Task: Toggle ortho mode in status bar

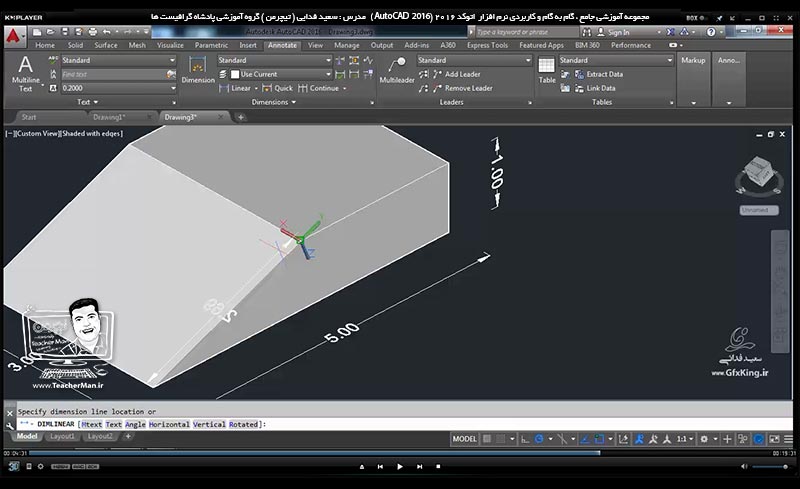Action: [x=524, y=439]
